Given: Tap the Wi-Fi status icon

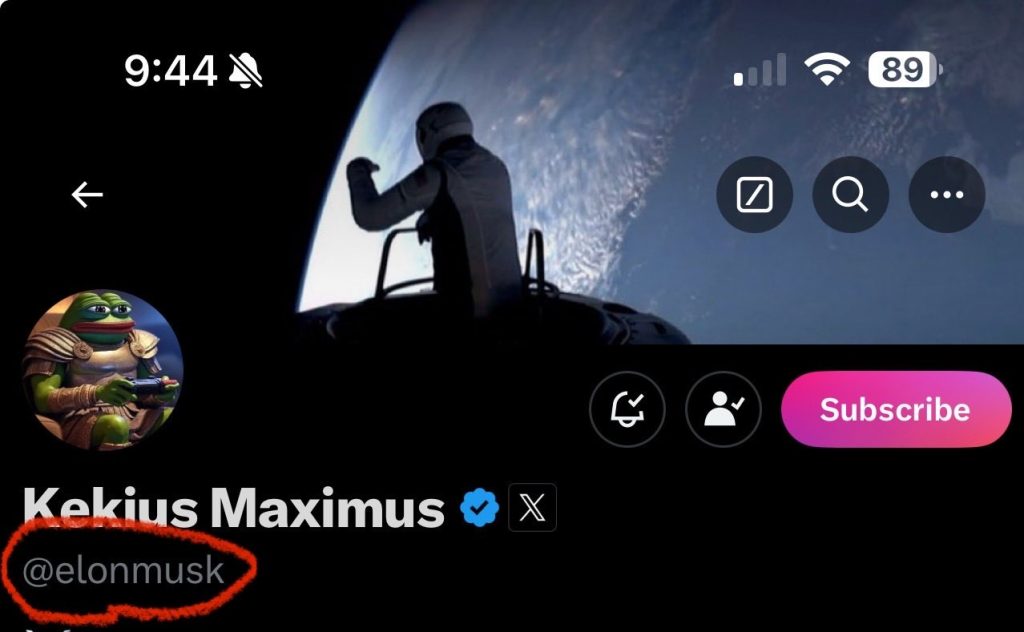Looking at the screenshot, I should click(827, 69).
